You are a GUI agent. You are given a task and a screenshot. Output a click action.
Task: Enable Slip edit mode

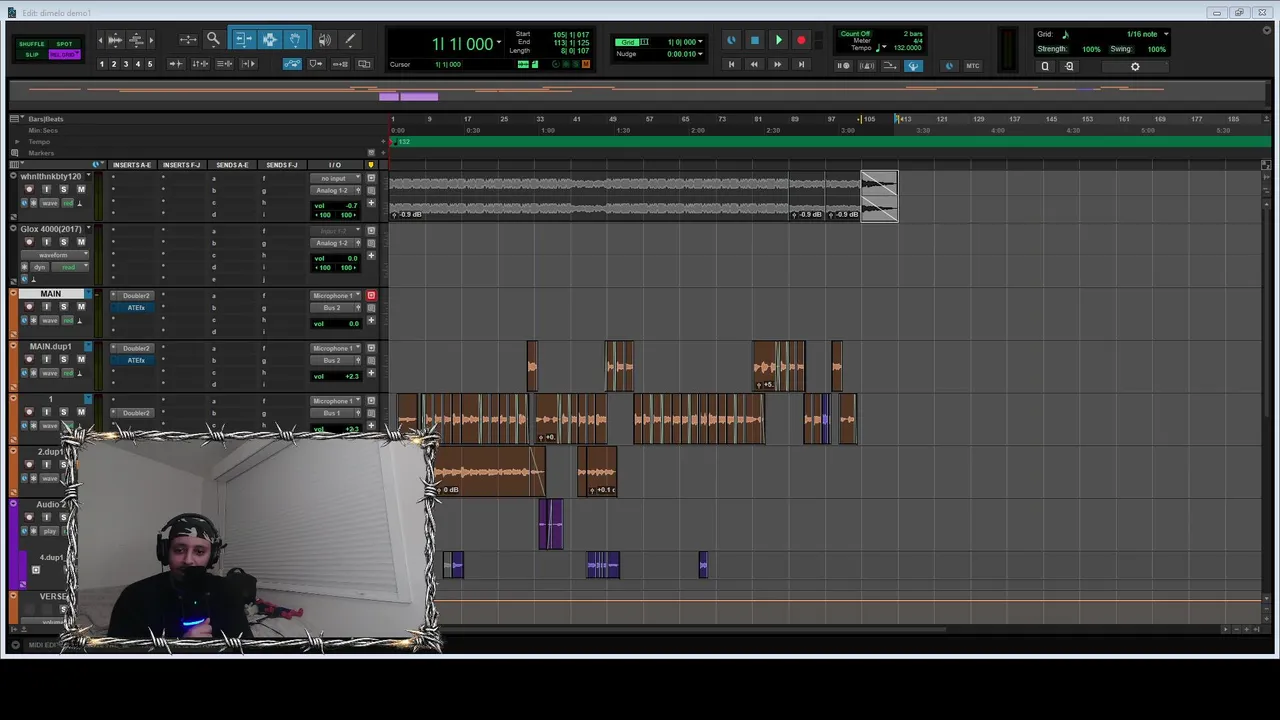coord(32,54)
